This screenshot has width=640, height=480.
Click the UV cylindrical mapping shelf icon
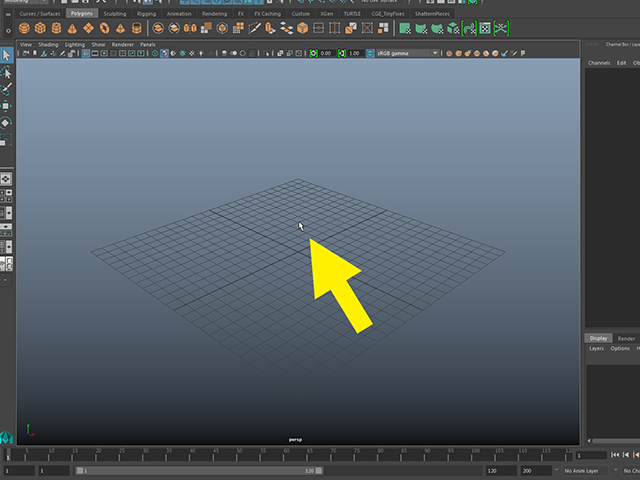coord(421,29)
